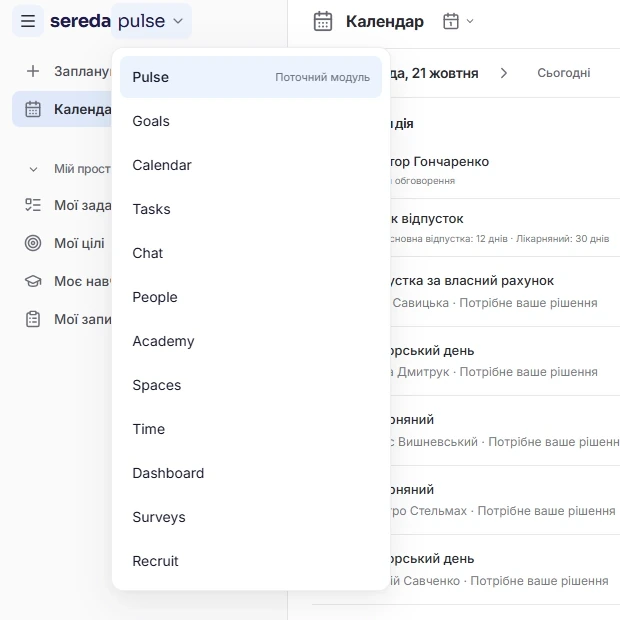620x620 pixels.
Task: Click the Календар page title
Action: pos(385,21)
